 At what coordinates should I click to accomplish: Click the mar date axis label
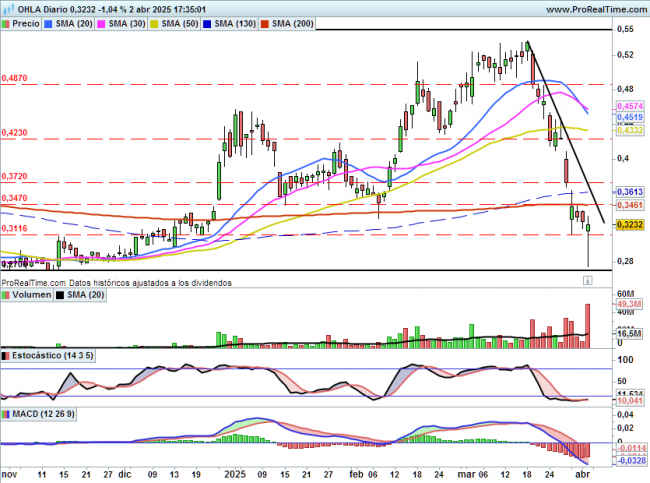coord(466,474)
